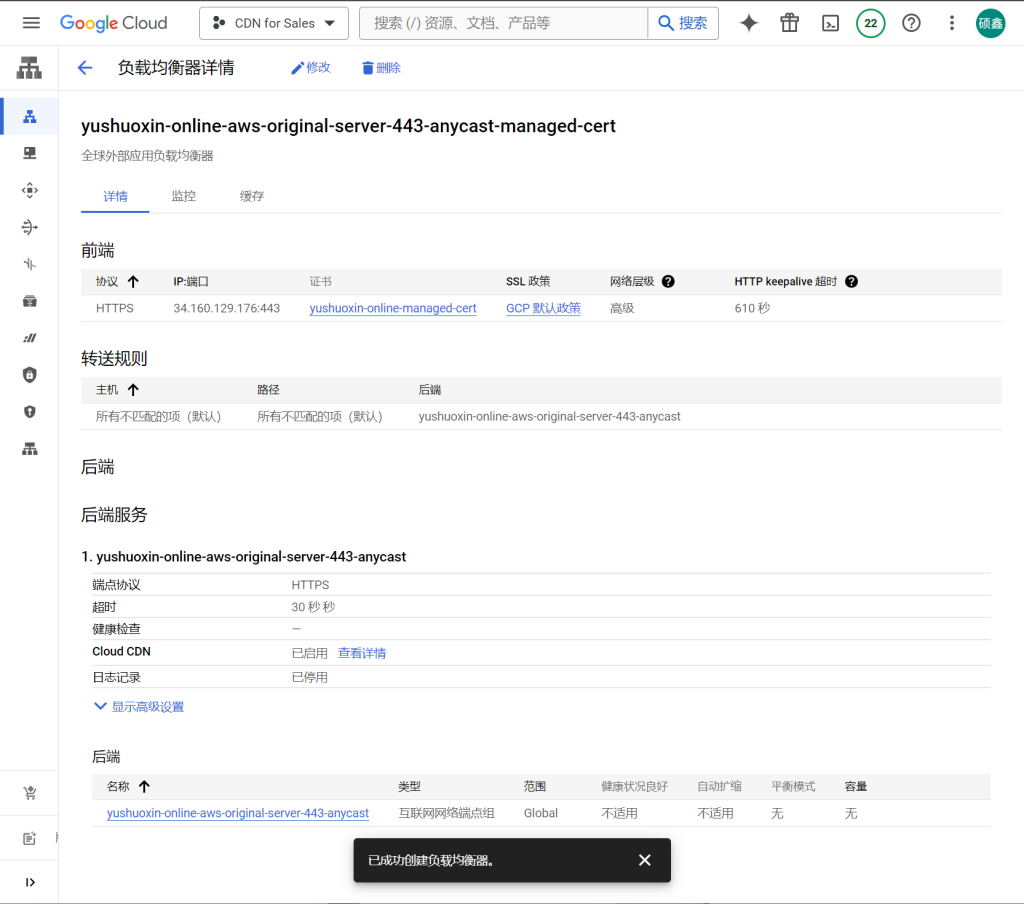This screenshot has height=904, width=1024.
Task: Go back using the left arrow
Action: click(x=85, y=68)
